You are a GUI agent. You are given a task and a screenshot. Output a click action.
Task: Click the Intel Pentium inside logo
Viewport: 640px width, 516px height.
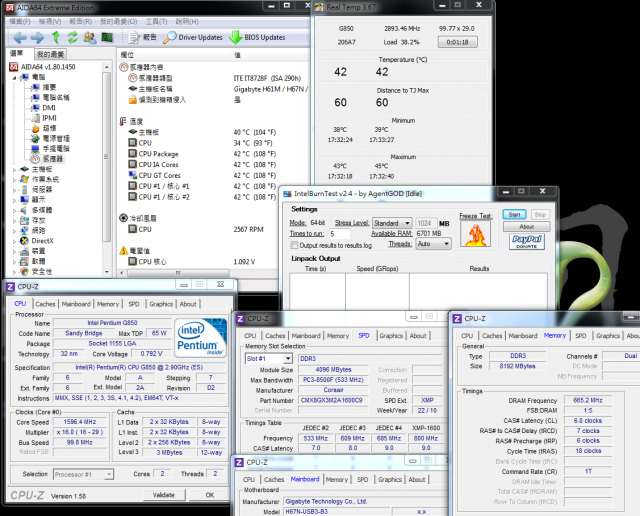coord(200,338)
